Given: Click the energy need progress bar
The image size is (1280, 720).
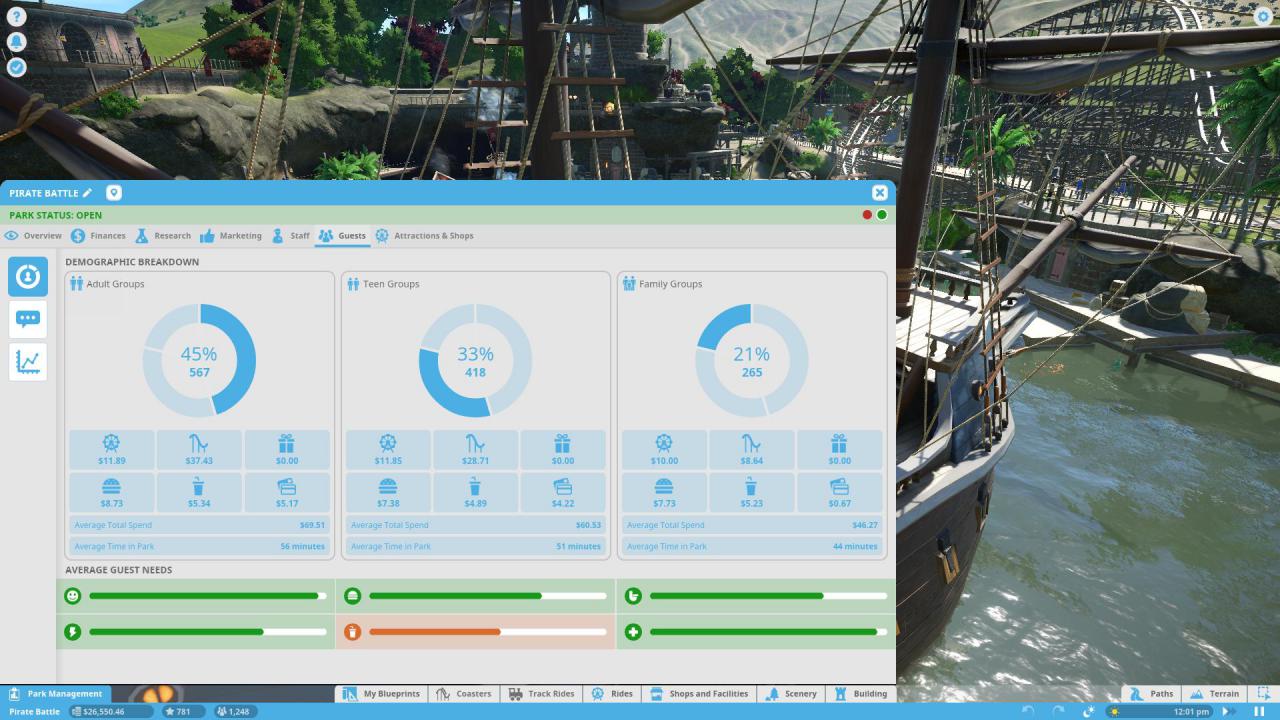Looking at the screenshot, I should pyautogui.click(x=208, y=632).
